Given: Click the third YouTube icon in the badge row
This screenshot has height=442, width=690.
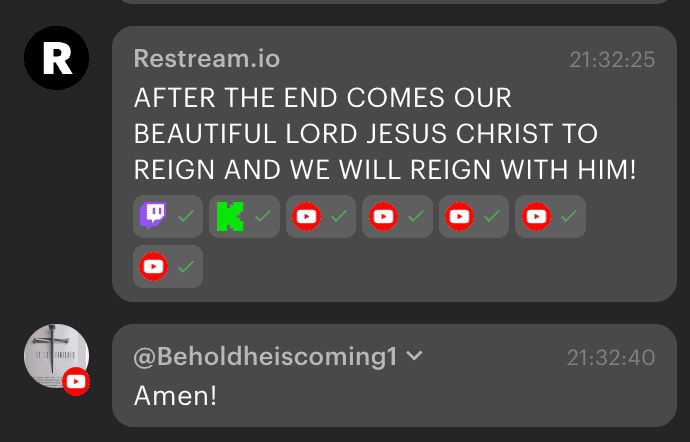Looking at the screenshot, I should click(x=459, y=216).
